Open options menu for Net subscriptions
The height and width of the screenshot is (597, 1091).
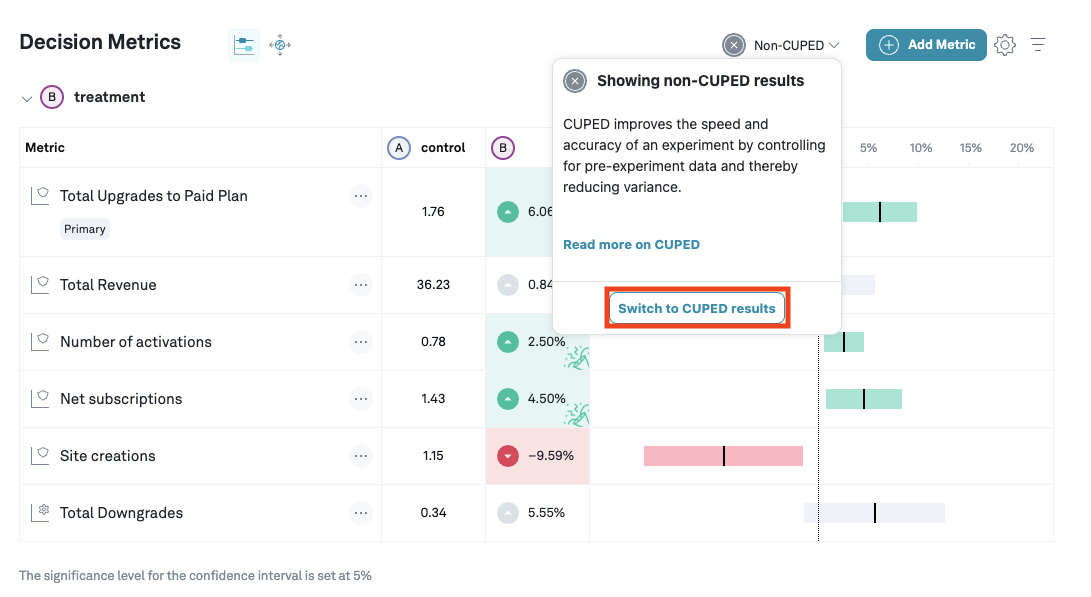coord(360,399)
